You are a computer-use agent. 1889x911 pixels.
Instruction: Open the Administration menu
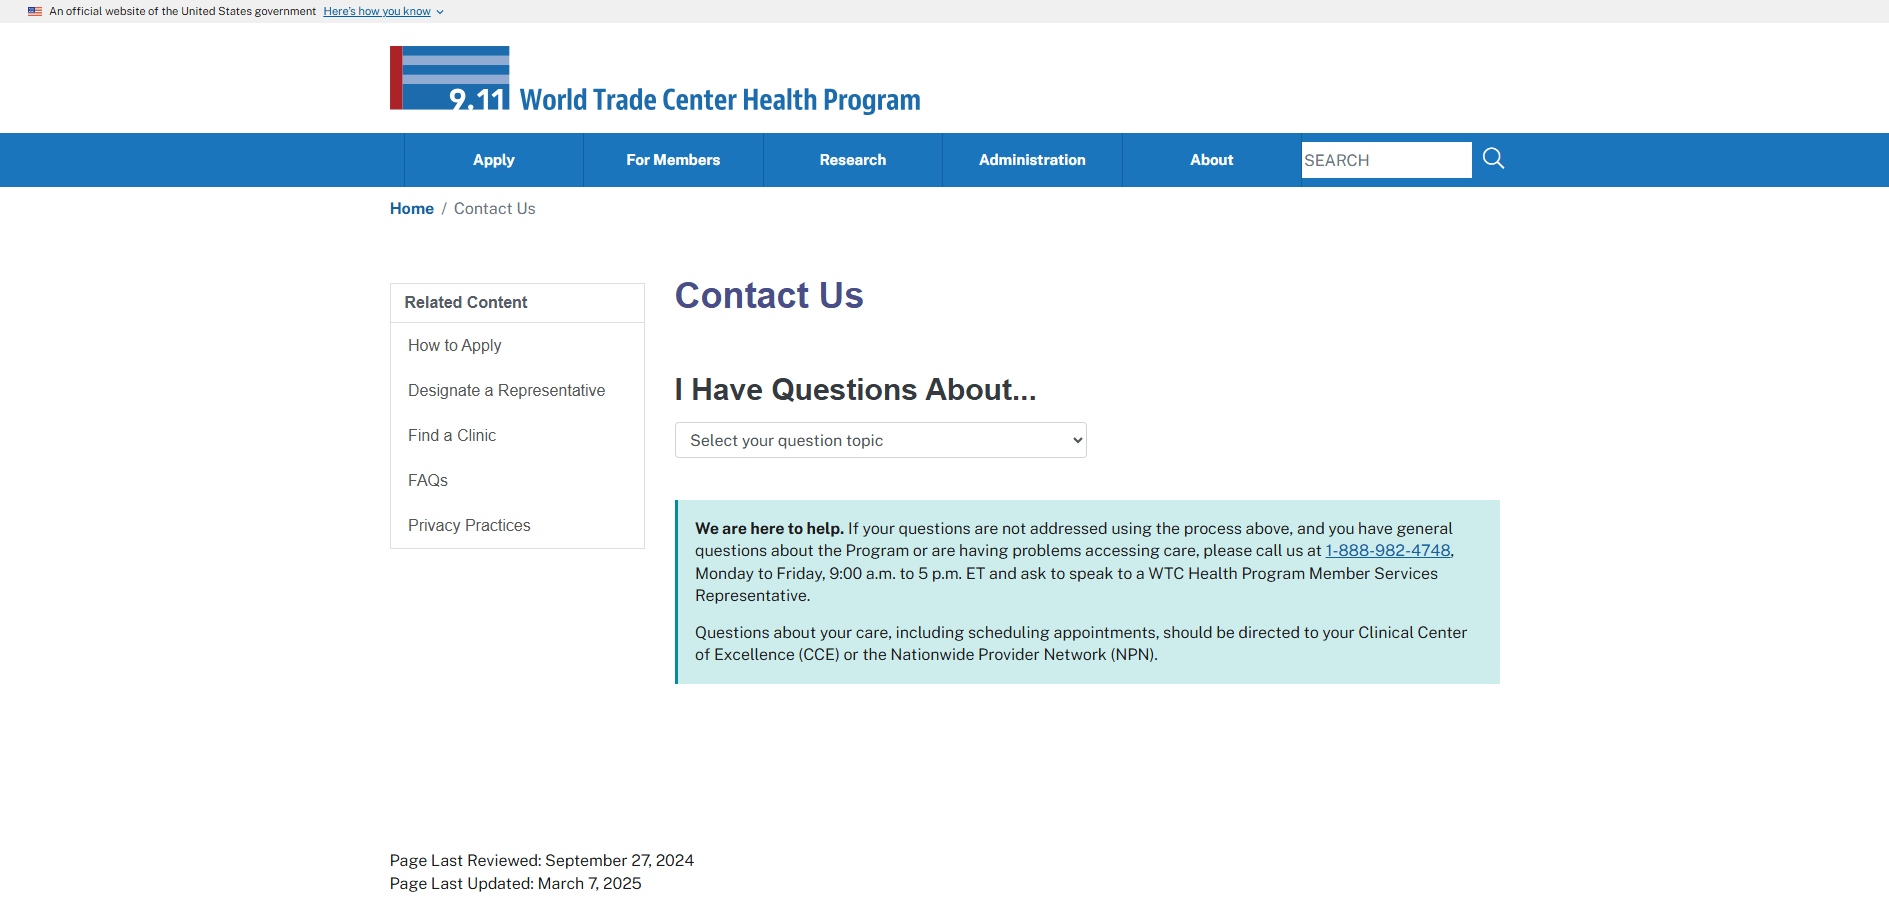1032,160
